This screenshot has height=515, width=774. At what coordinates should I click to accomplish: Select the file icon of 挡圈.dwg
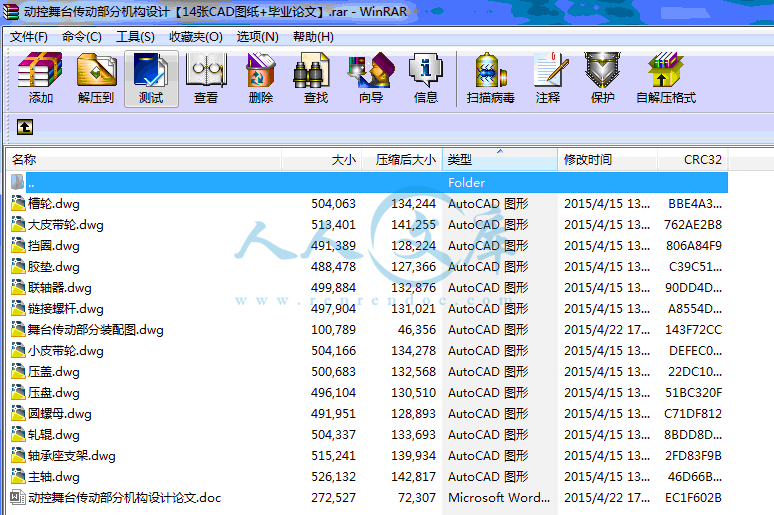click(x=18, y=245)
